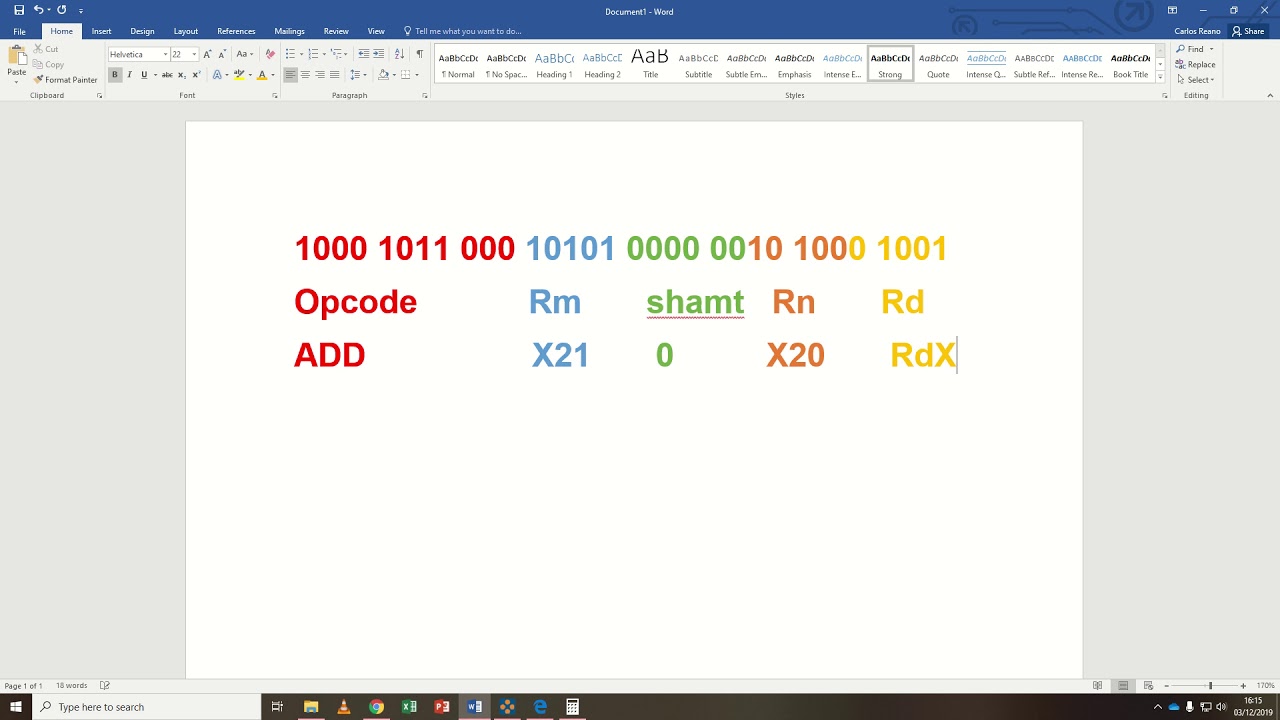The height and width of the screenshot is (720, 1280).
Task: Toggle Underline formatting
Action: pos(144,75)
